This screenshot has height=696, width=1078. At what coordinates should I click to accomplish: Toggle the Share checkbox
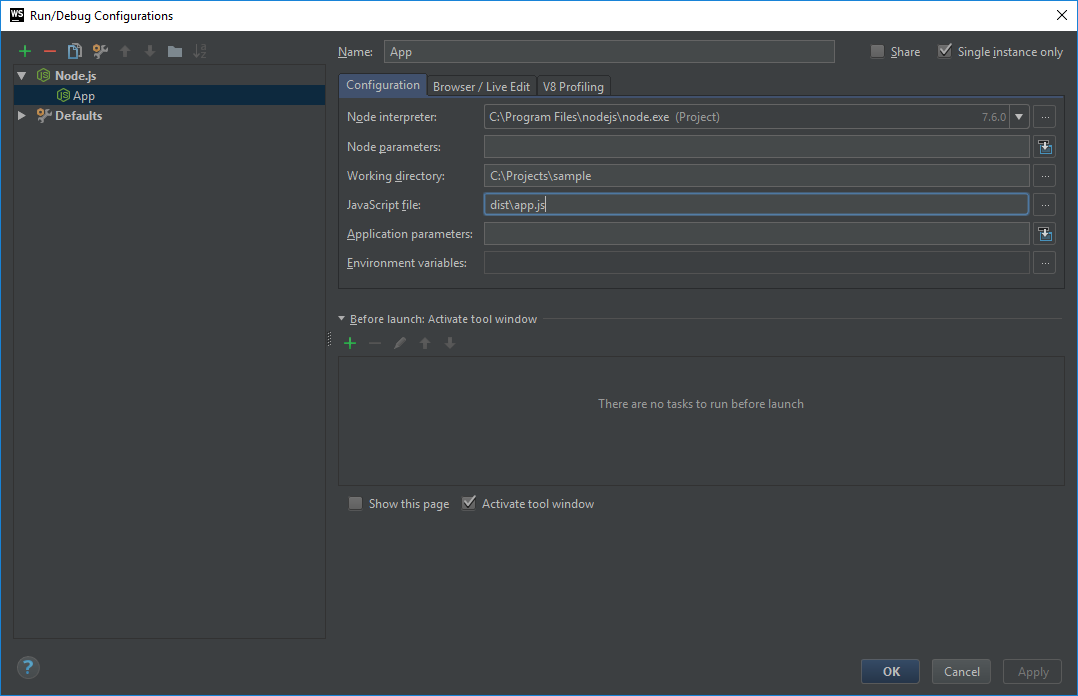(877, 51)
